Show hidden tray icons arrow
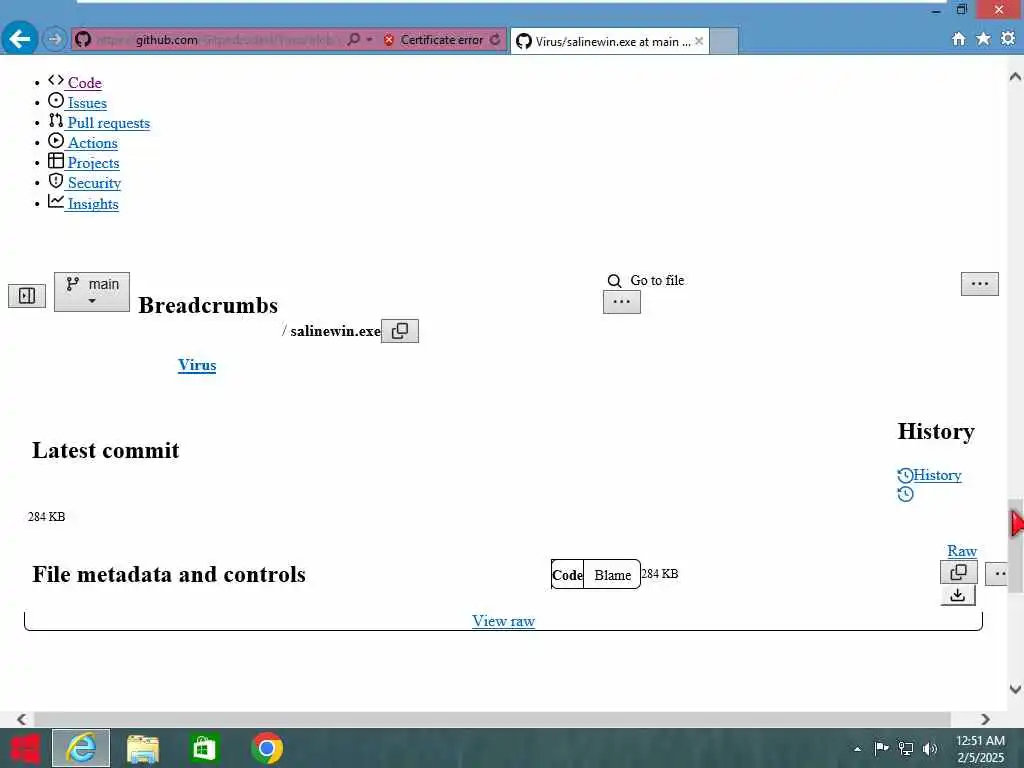The height and width of the screenshot is (768, 1024). click(857, 749)
